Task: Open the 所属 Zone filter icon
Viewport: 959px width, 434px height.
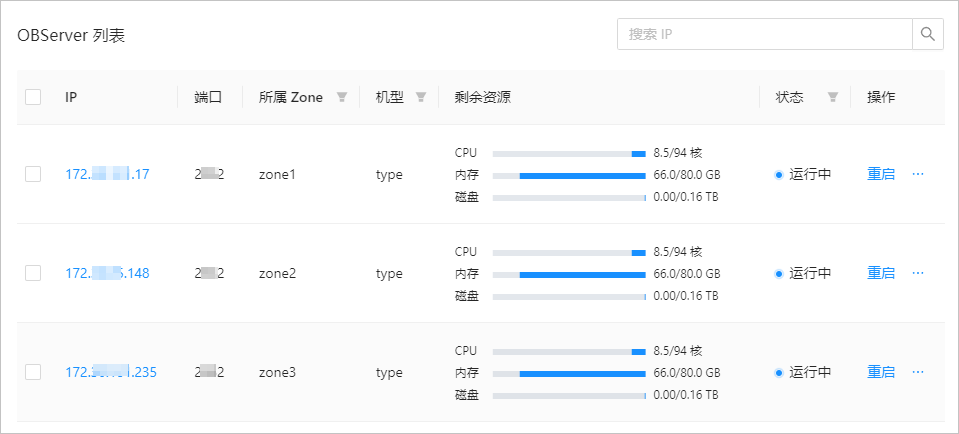Action: (342, 97)
